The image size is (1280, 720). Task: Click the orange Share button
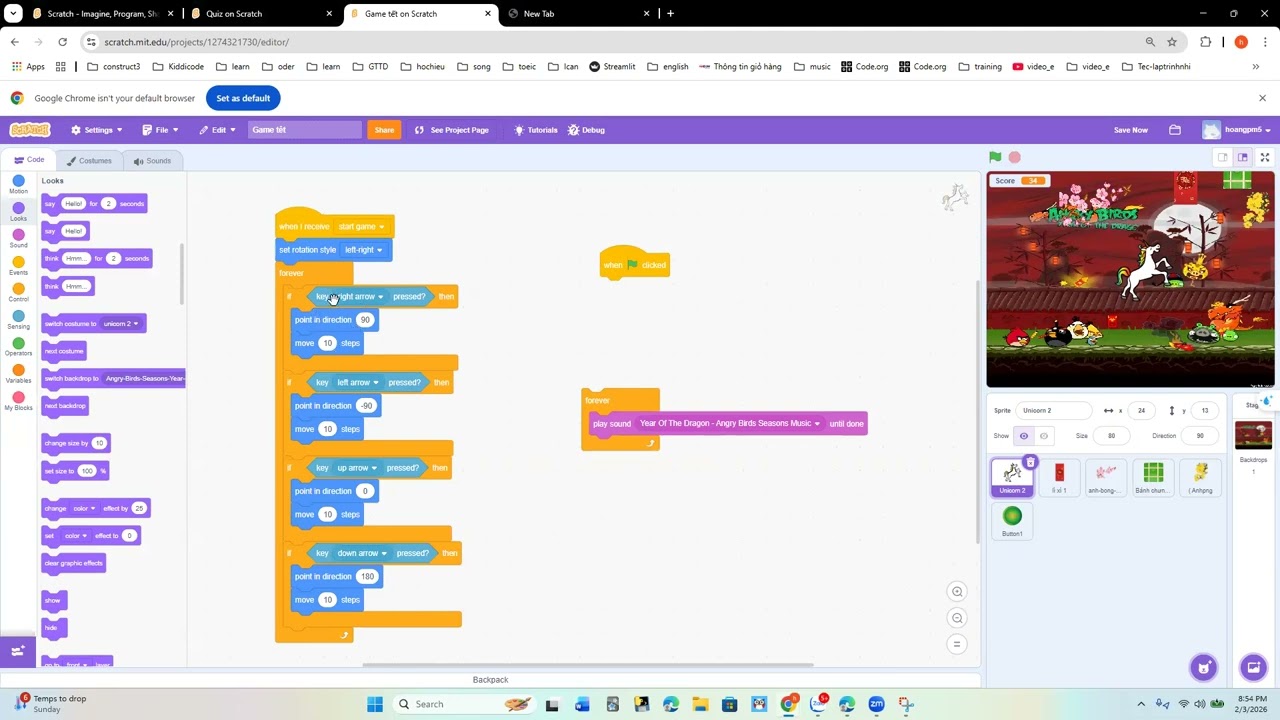384,130
